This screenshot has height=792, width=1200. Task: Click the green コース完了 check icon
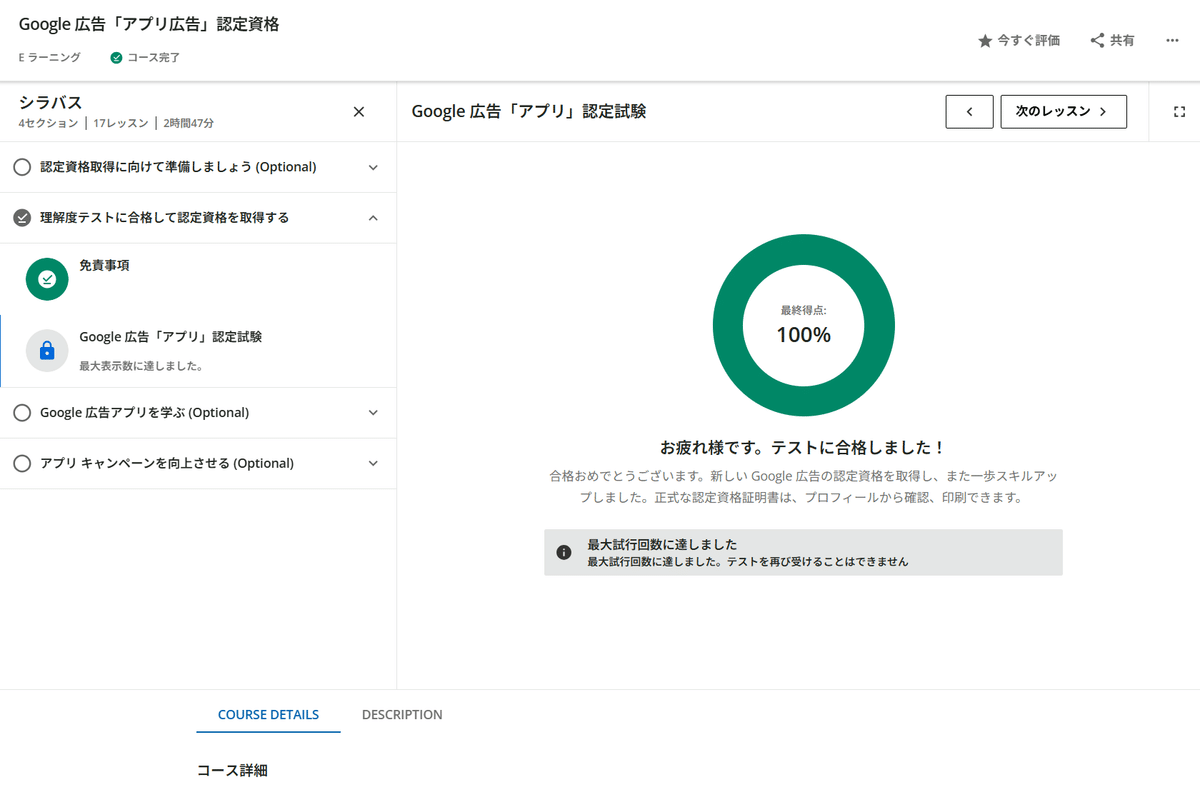[x=117, y=58]
